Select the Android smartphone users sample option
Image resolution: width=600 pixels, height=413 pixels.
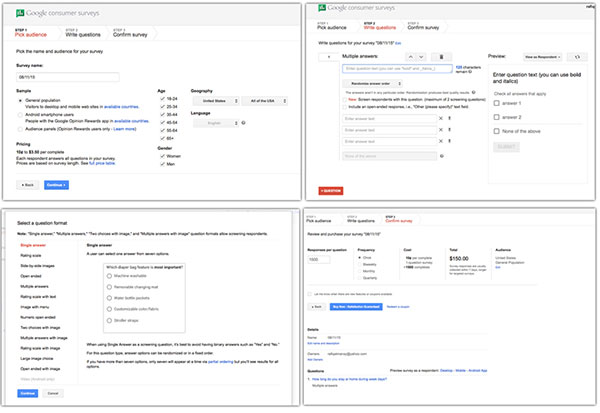click(20, 115)
